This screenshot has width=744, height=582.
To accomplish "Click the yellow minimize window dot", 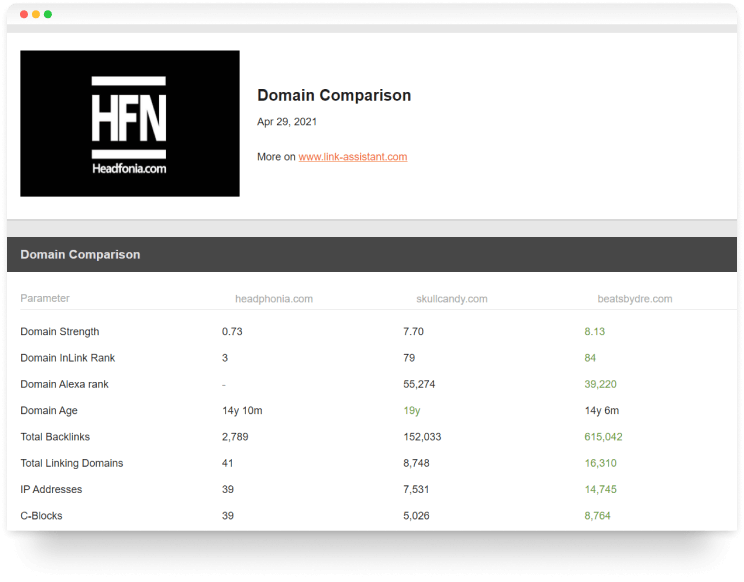I will pos(36,15).
